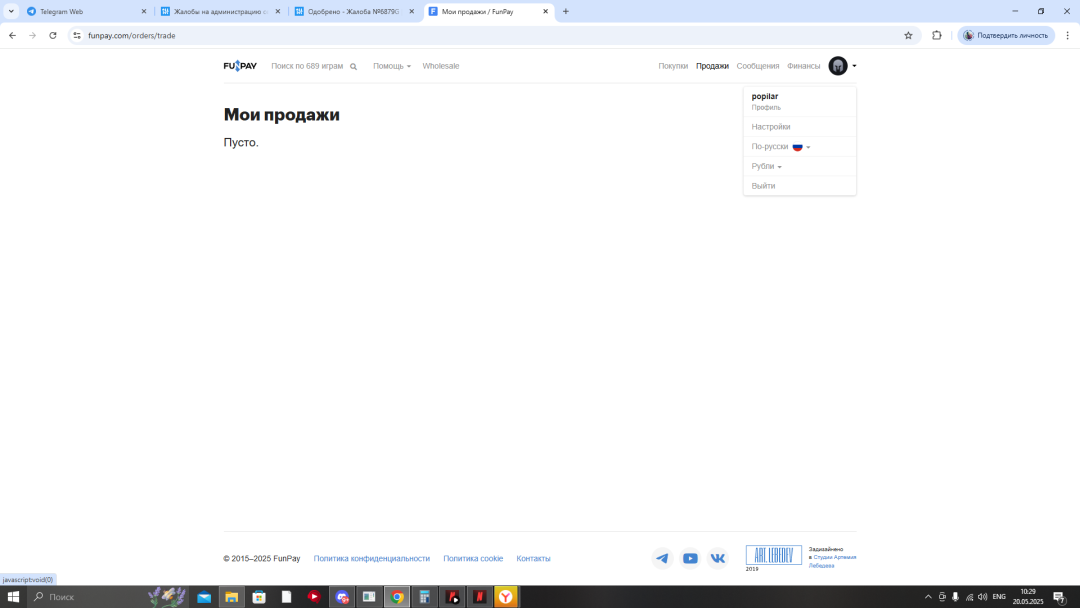
Task: Open Финансы in the header
Action: 803,66
